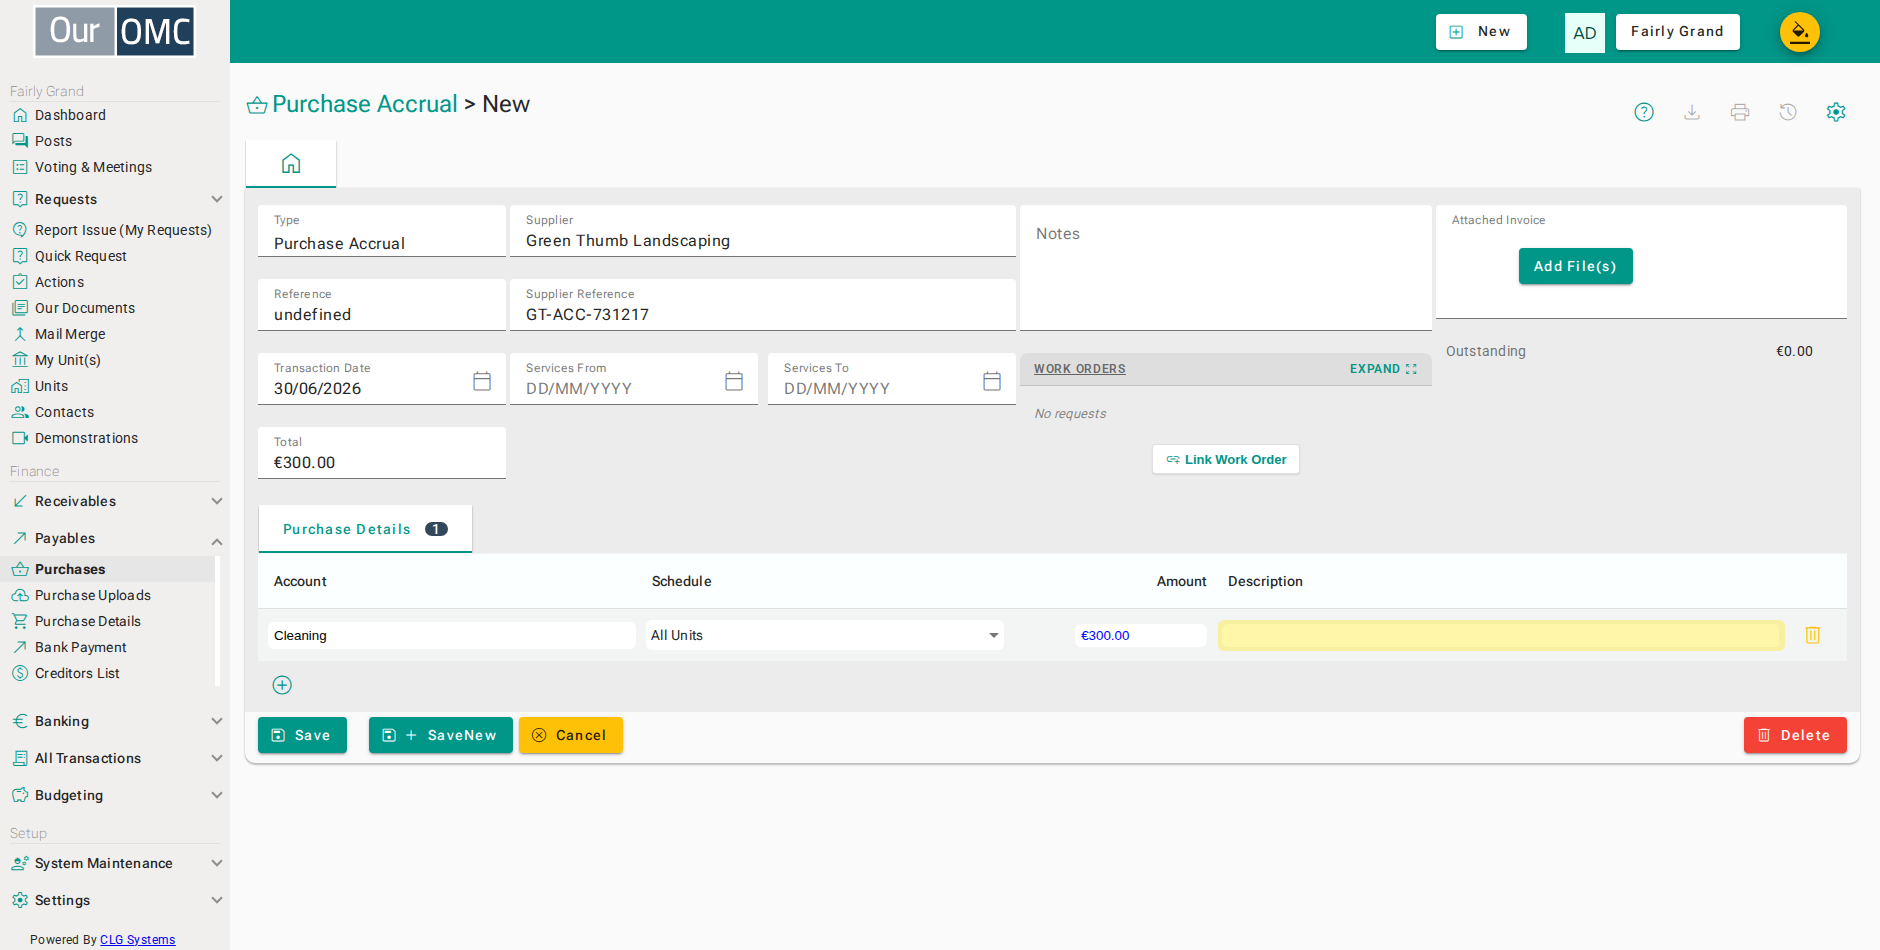Click the yellow paint bucket avatar icon
Screen dimensions: 1880x950
click(x=1800, y=32)
